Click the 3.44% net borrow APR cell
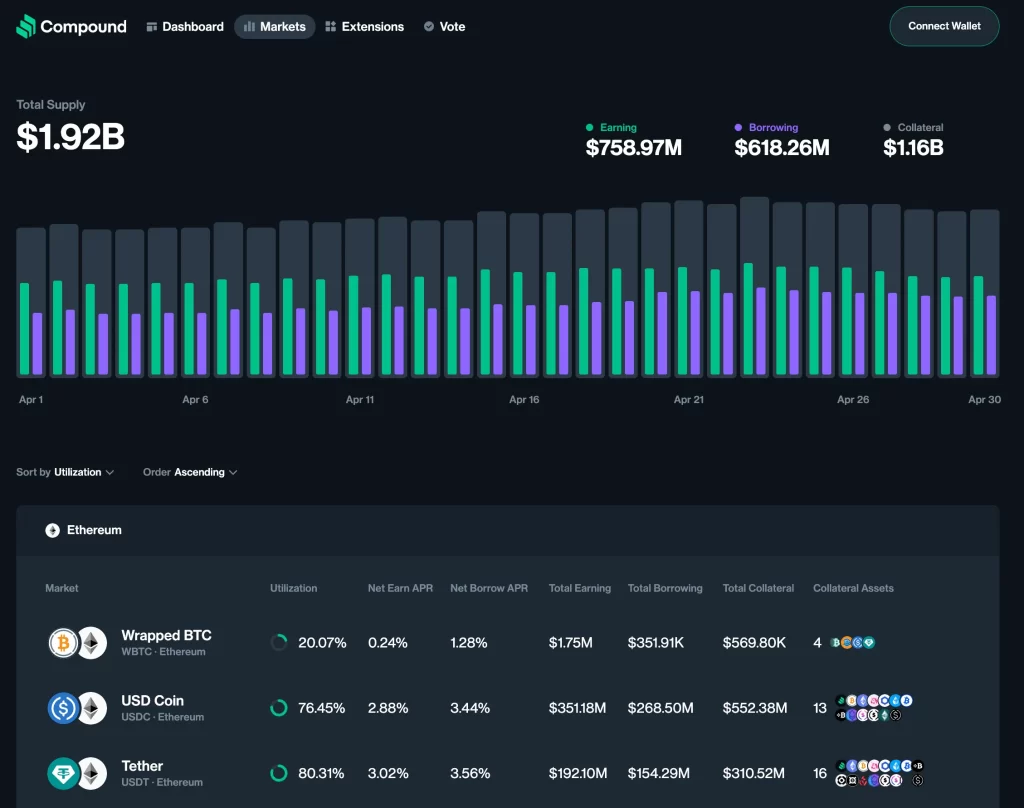 (x=470, y=708)
